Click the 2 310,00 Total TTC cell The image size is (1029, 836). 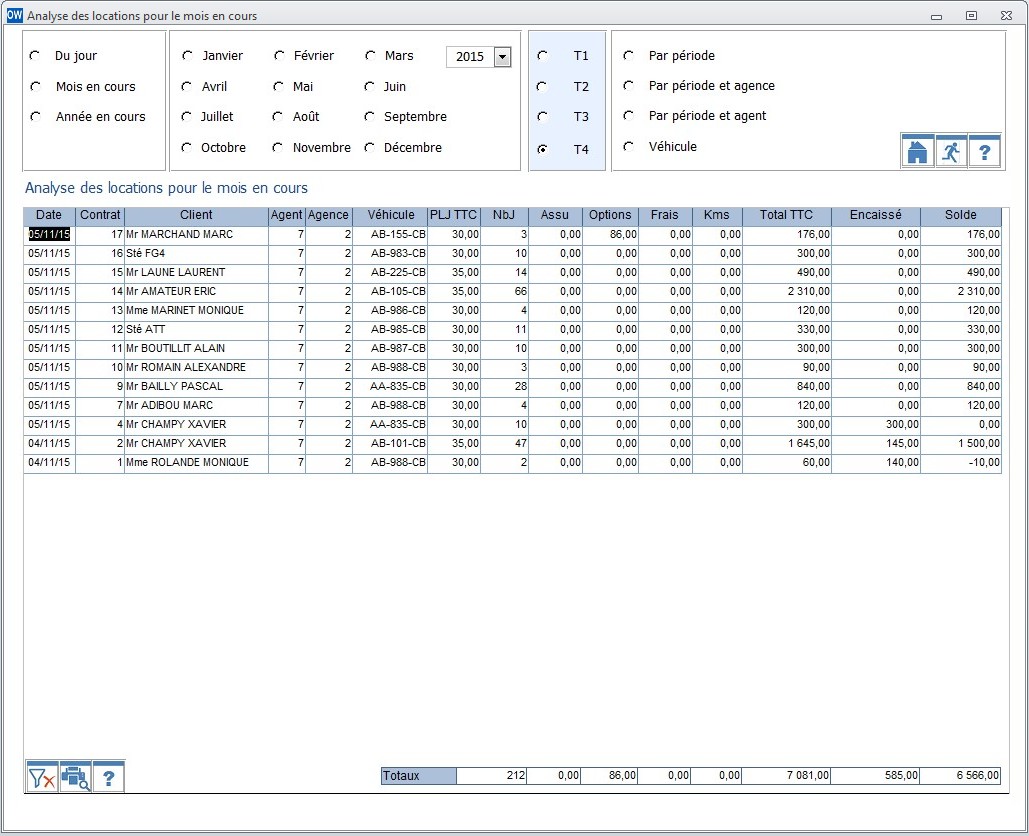point(787,291)
